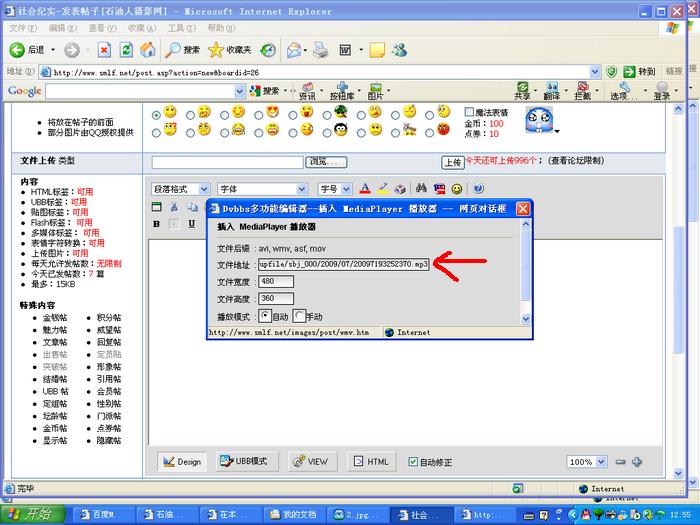
Task: Click the scissors cut icon
Action: 174,207
